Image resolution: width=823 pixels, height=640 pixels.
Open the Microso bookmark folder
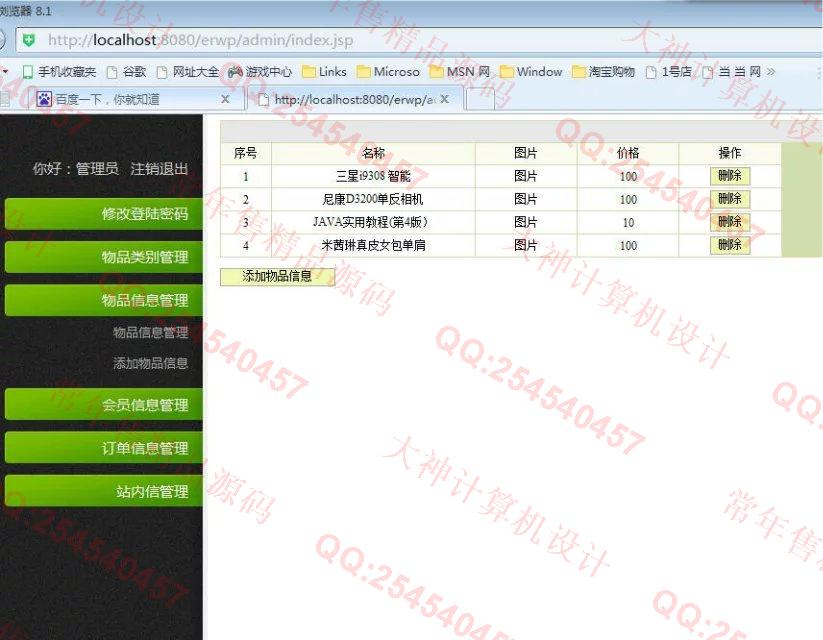click(388, 72)
